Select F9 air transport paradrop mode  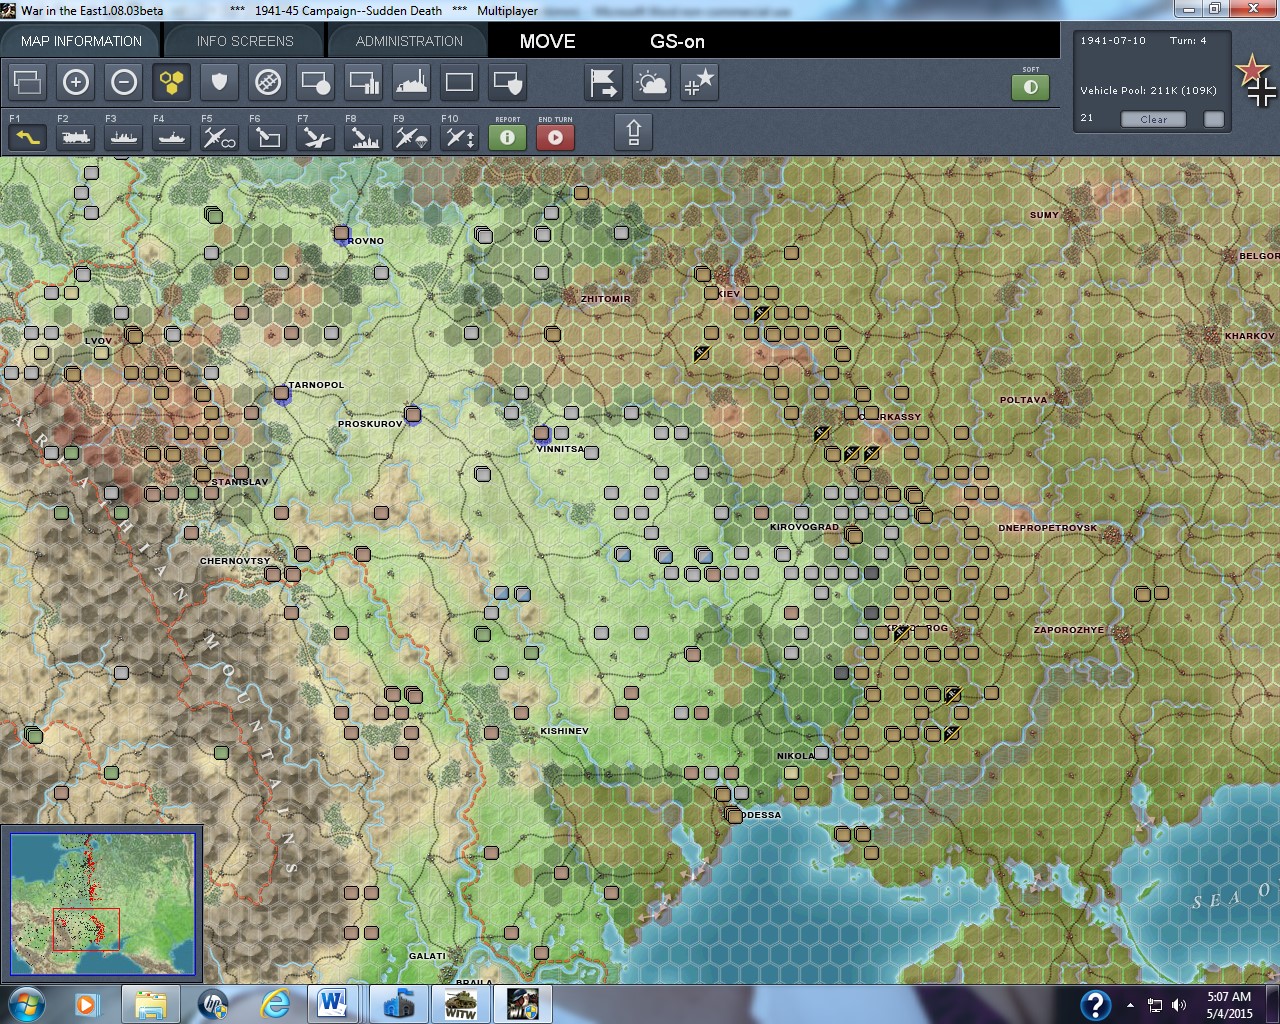[x=412, y=137]
